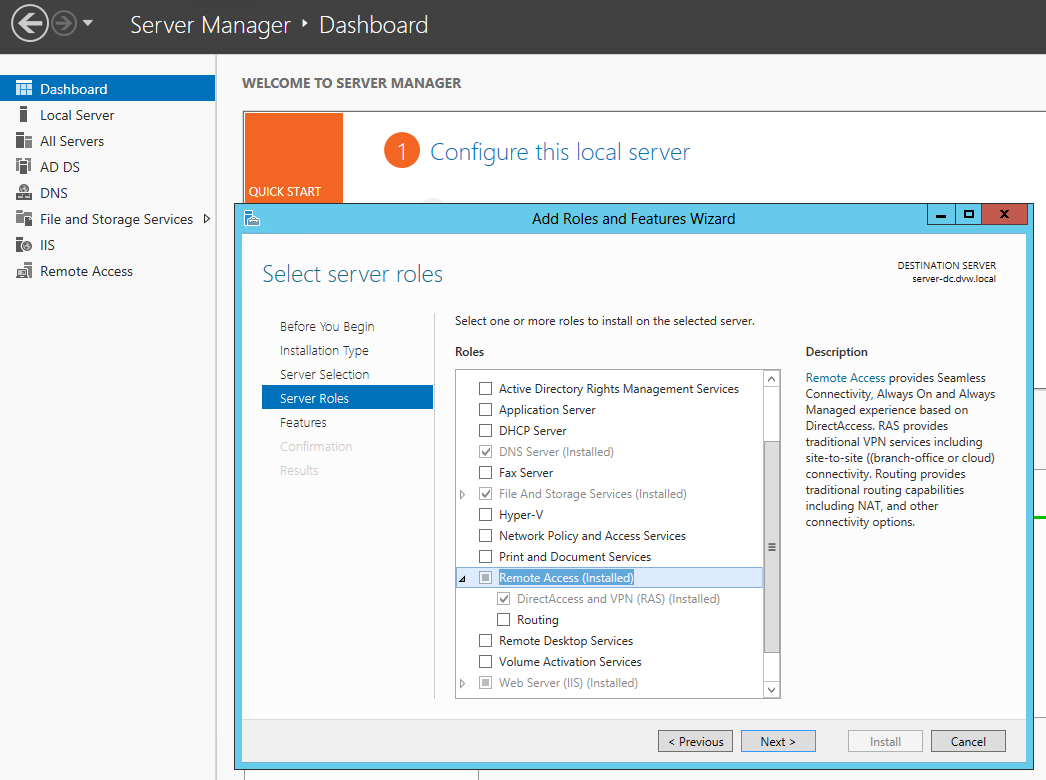Click Server Manager in the breadcrumb title
Image resolution: width=1046 pixels, height=780 pixels.
pyautogui.click(x=210, y=25)
